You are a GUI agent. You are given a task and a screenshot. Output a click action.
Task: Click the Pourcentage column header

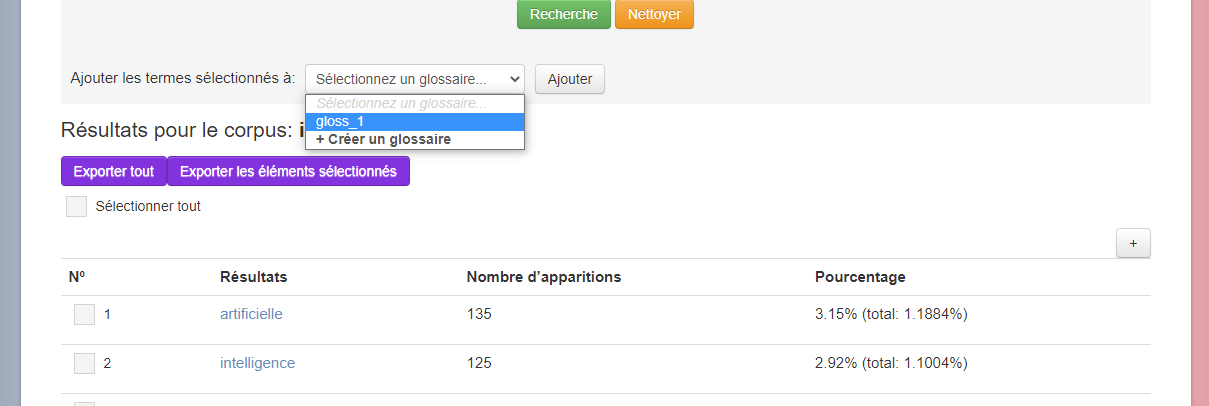tap(860, 277)
